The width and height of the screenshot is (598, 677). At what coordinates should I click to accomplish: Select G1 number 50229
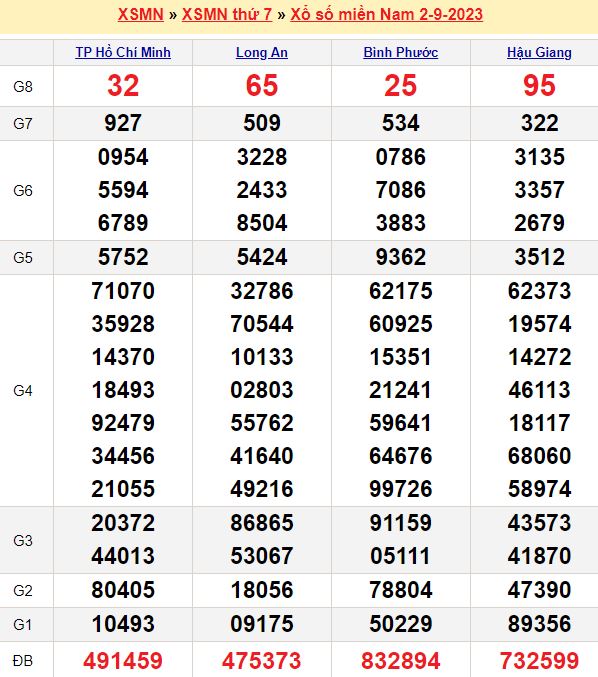(x=401, y=624)
